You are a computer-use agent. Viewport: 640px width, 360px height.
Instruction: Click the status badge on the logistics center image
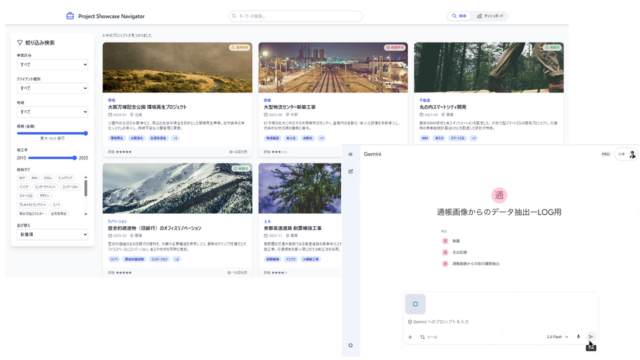395,48
